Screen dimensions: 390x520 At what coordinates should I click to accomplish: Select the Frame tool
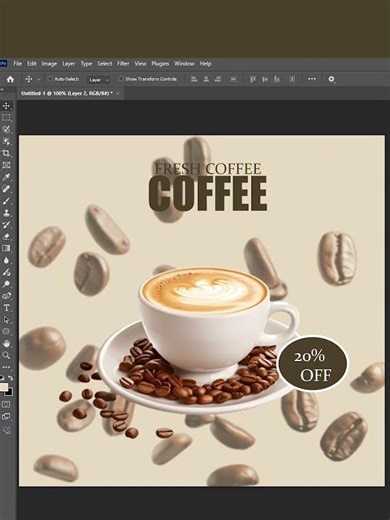tap(6, 165)
